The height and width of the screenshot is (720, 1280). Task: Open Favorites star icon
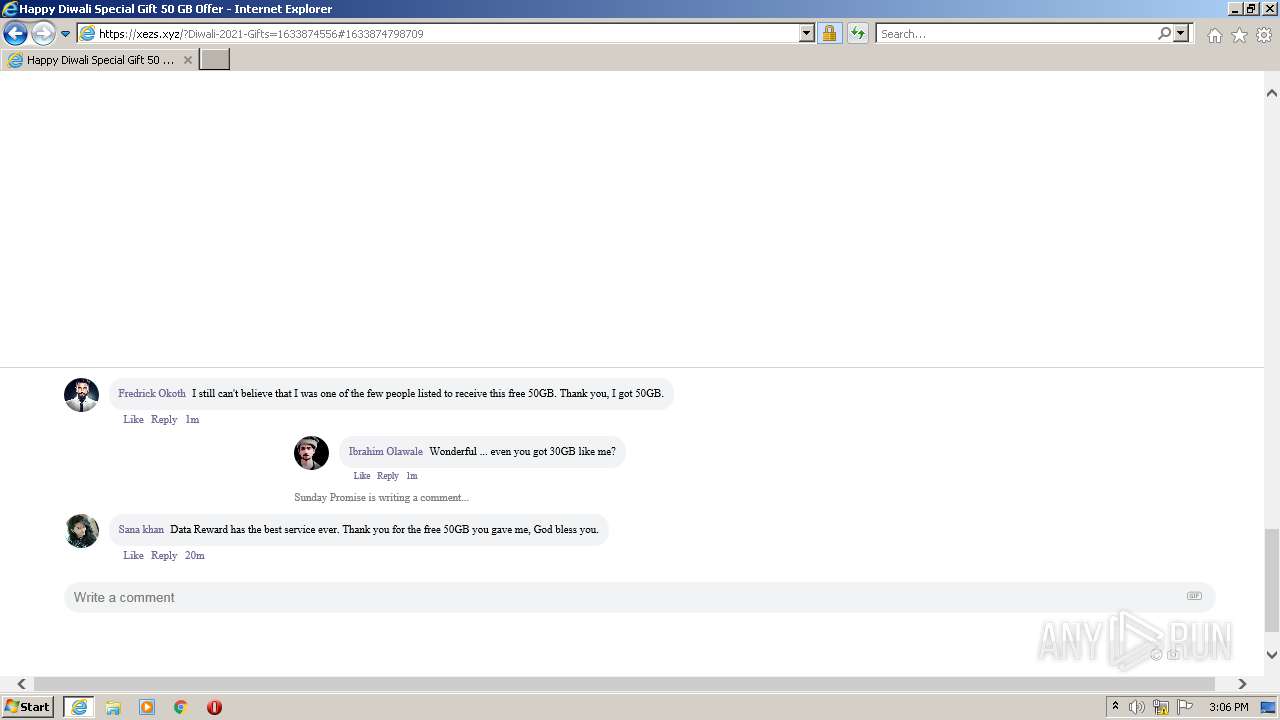tap(1239, 35)
